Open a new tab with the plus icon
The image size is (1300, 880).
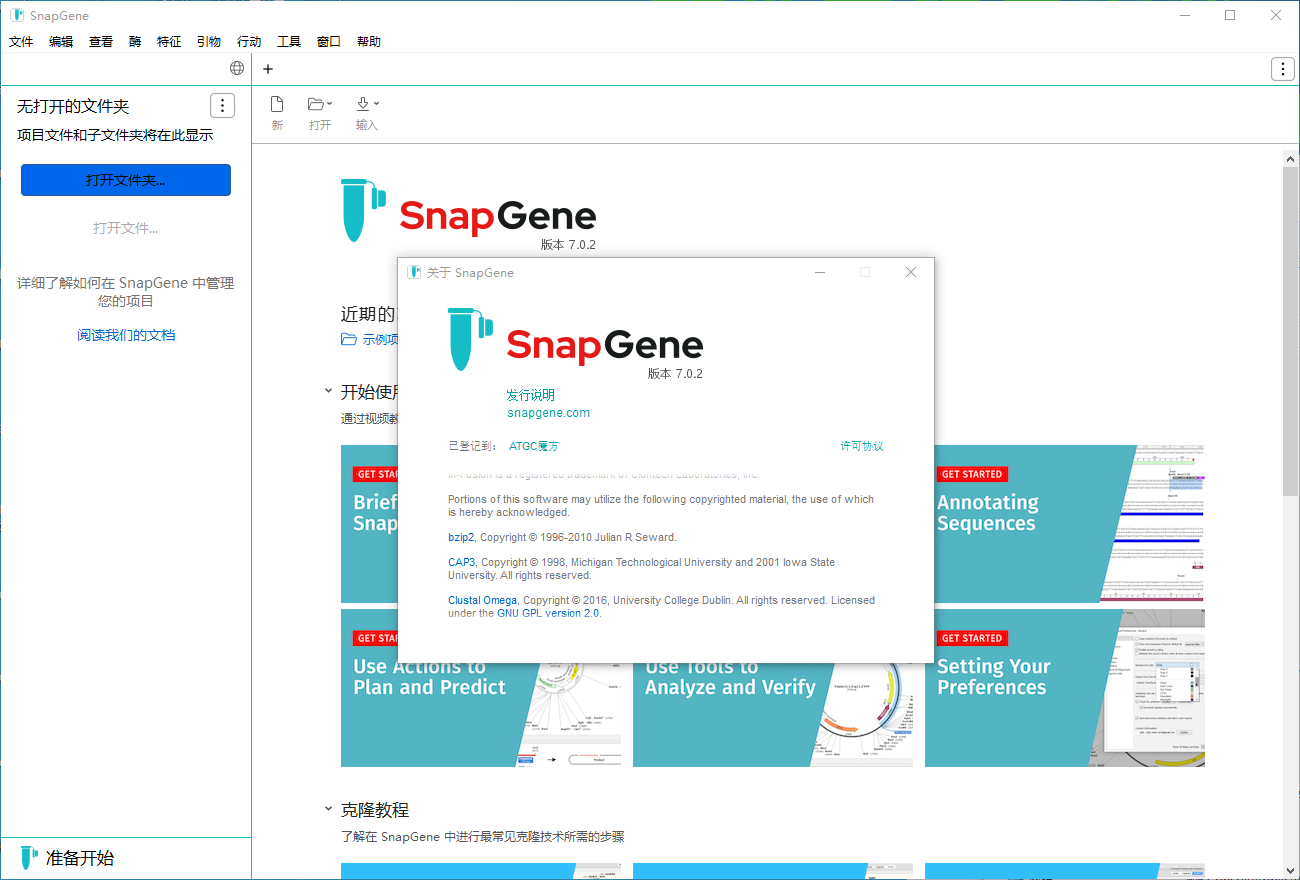click(268, 69)
